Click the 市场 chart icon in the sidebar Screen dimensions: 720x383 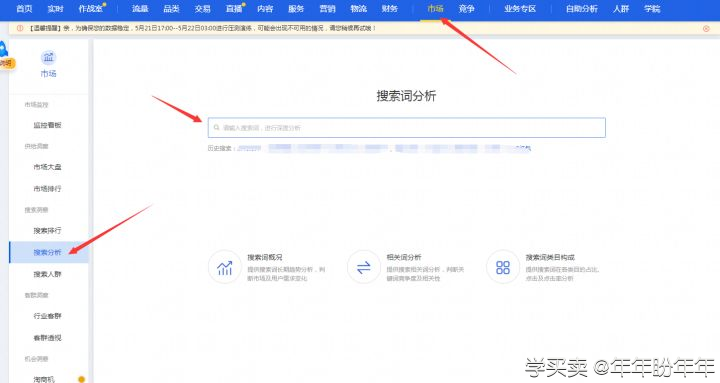point(48,57)
